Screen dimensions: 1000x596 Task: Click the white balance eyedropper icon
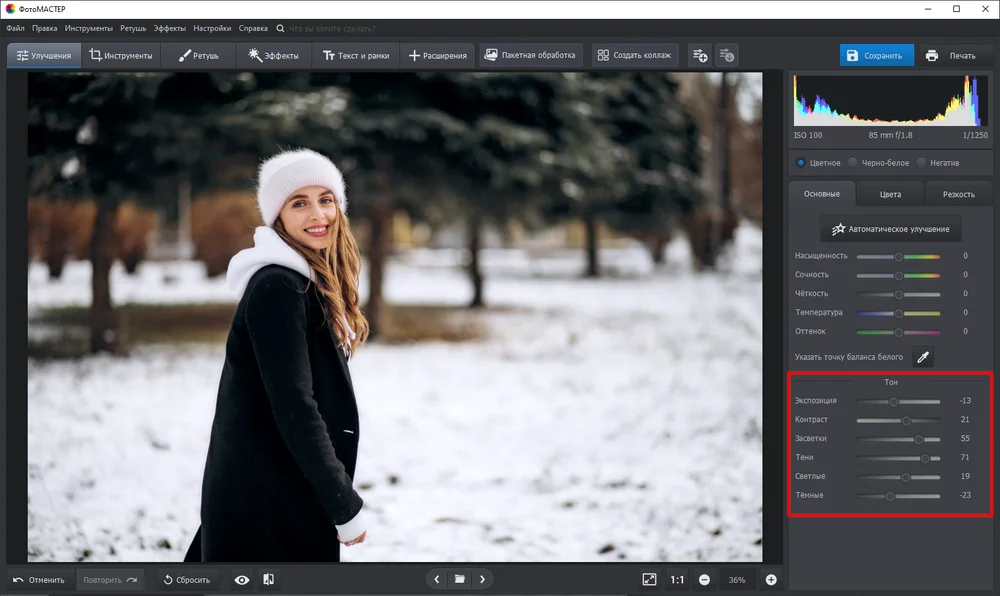922,357
